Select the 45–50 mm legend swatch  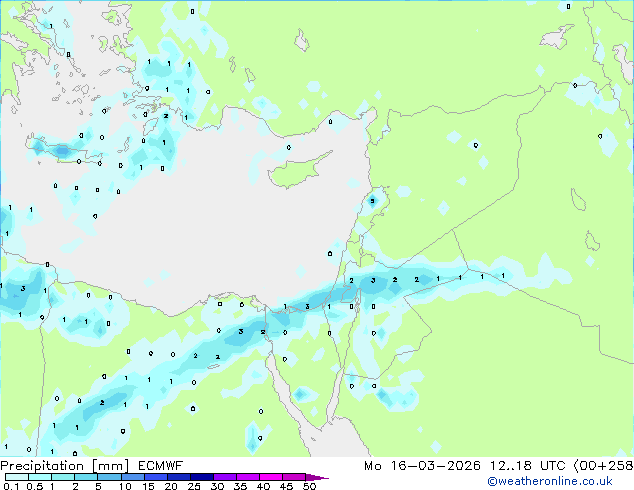(294, 477)
